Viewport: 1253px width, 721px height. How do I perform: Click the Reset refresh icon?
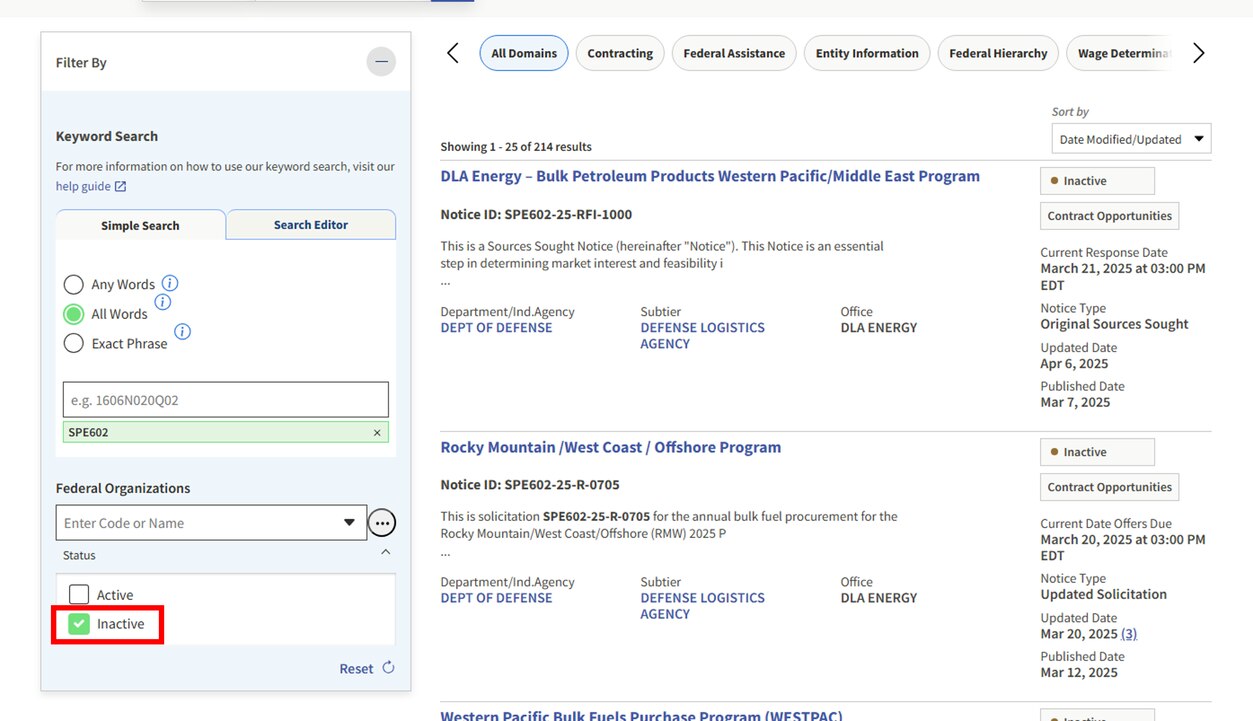(388, 668)
